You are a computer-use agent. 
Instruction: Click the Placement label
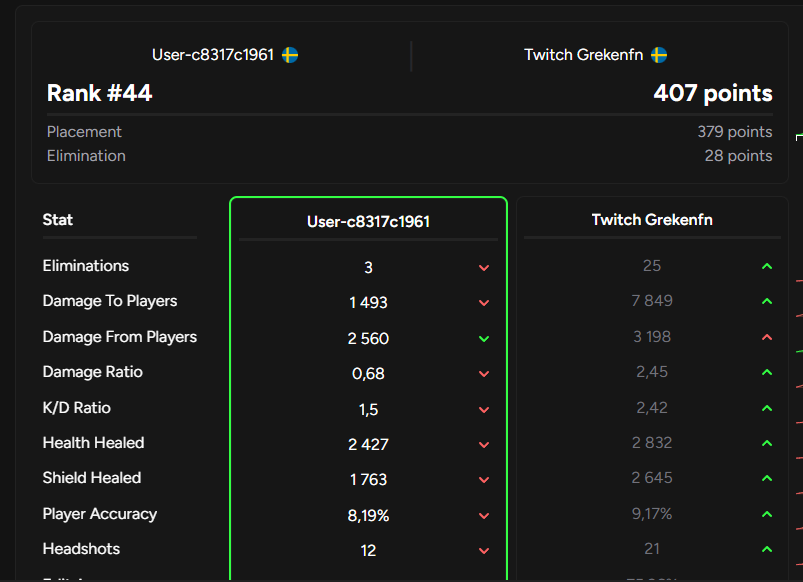click(84, 132)
